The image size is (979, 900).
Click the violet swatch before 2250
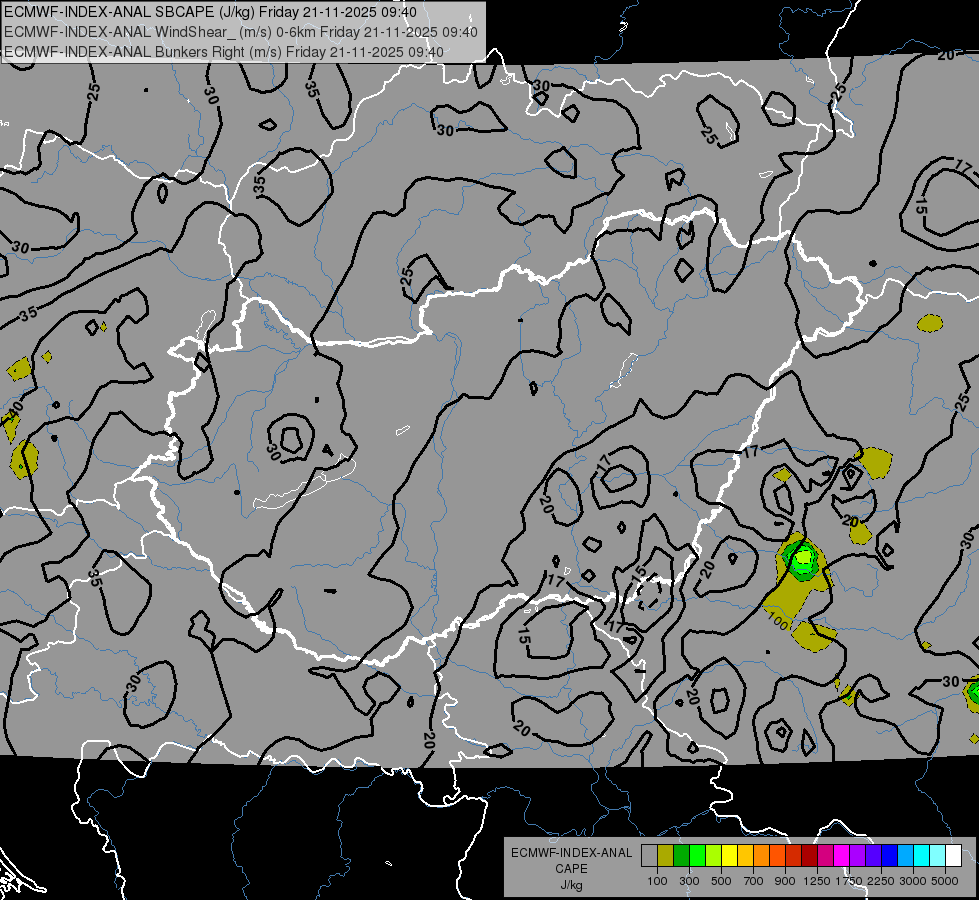873,855
